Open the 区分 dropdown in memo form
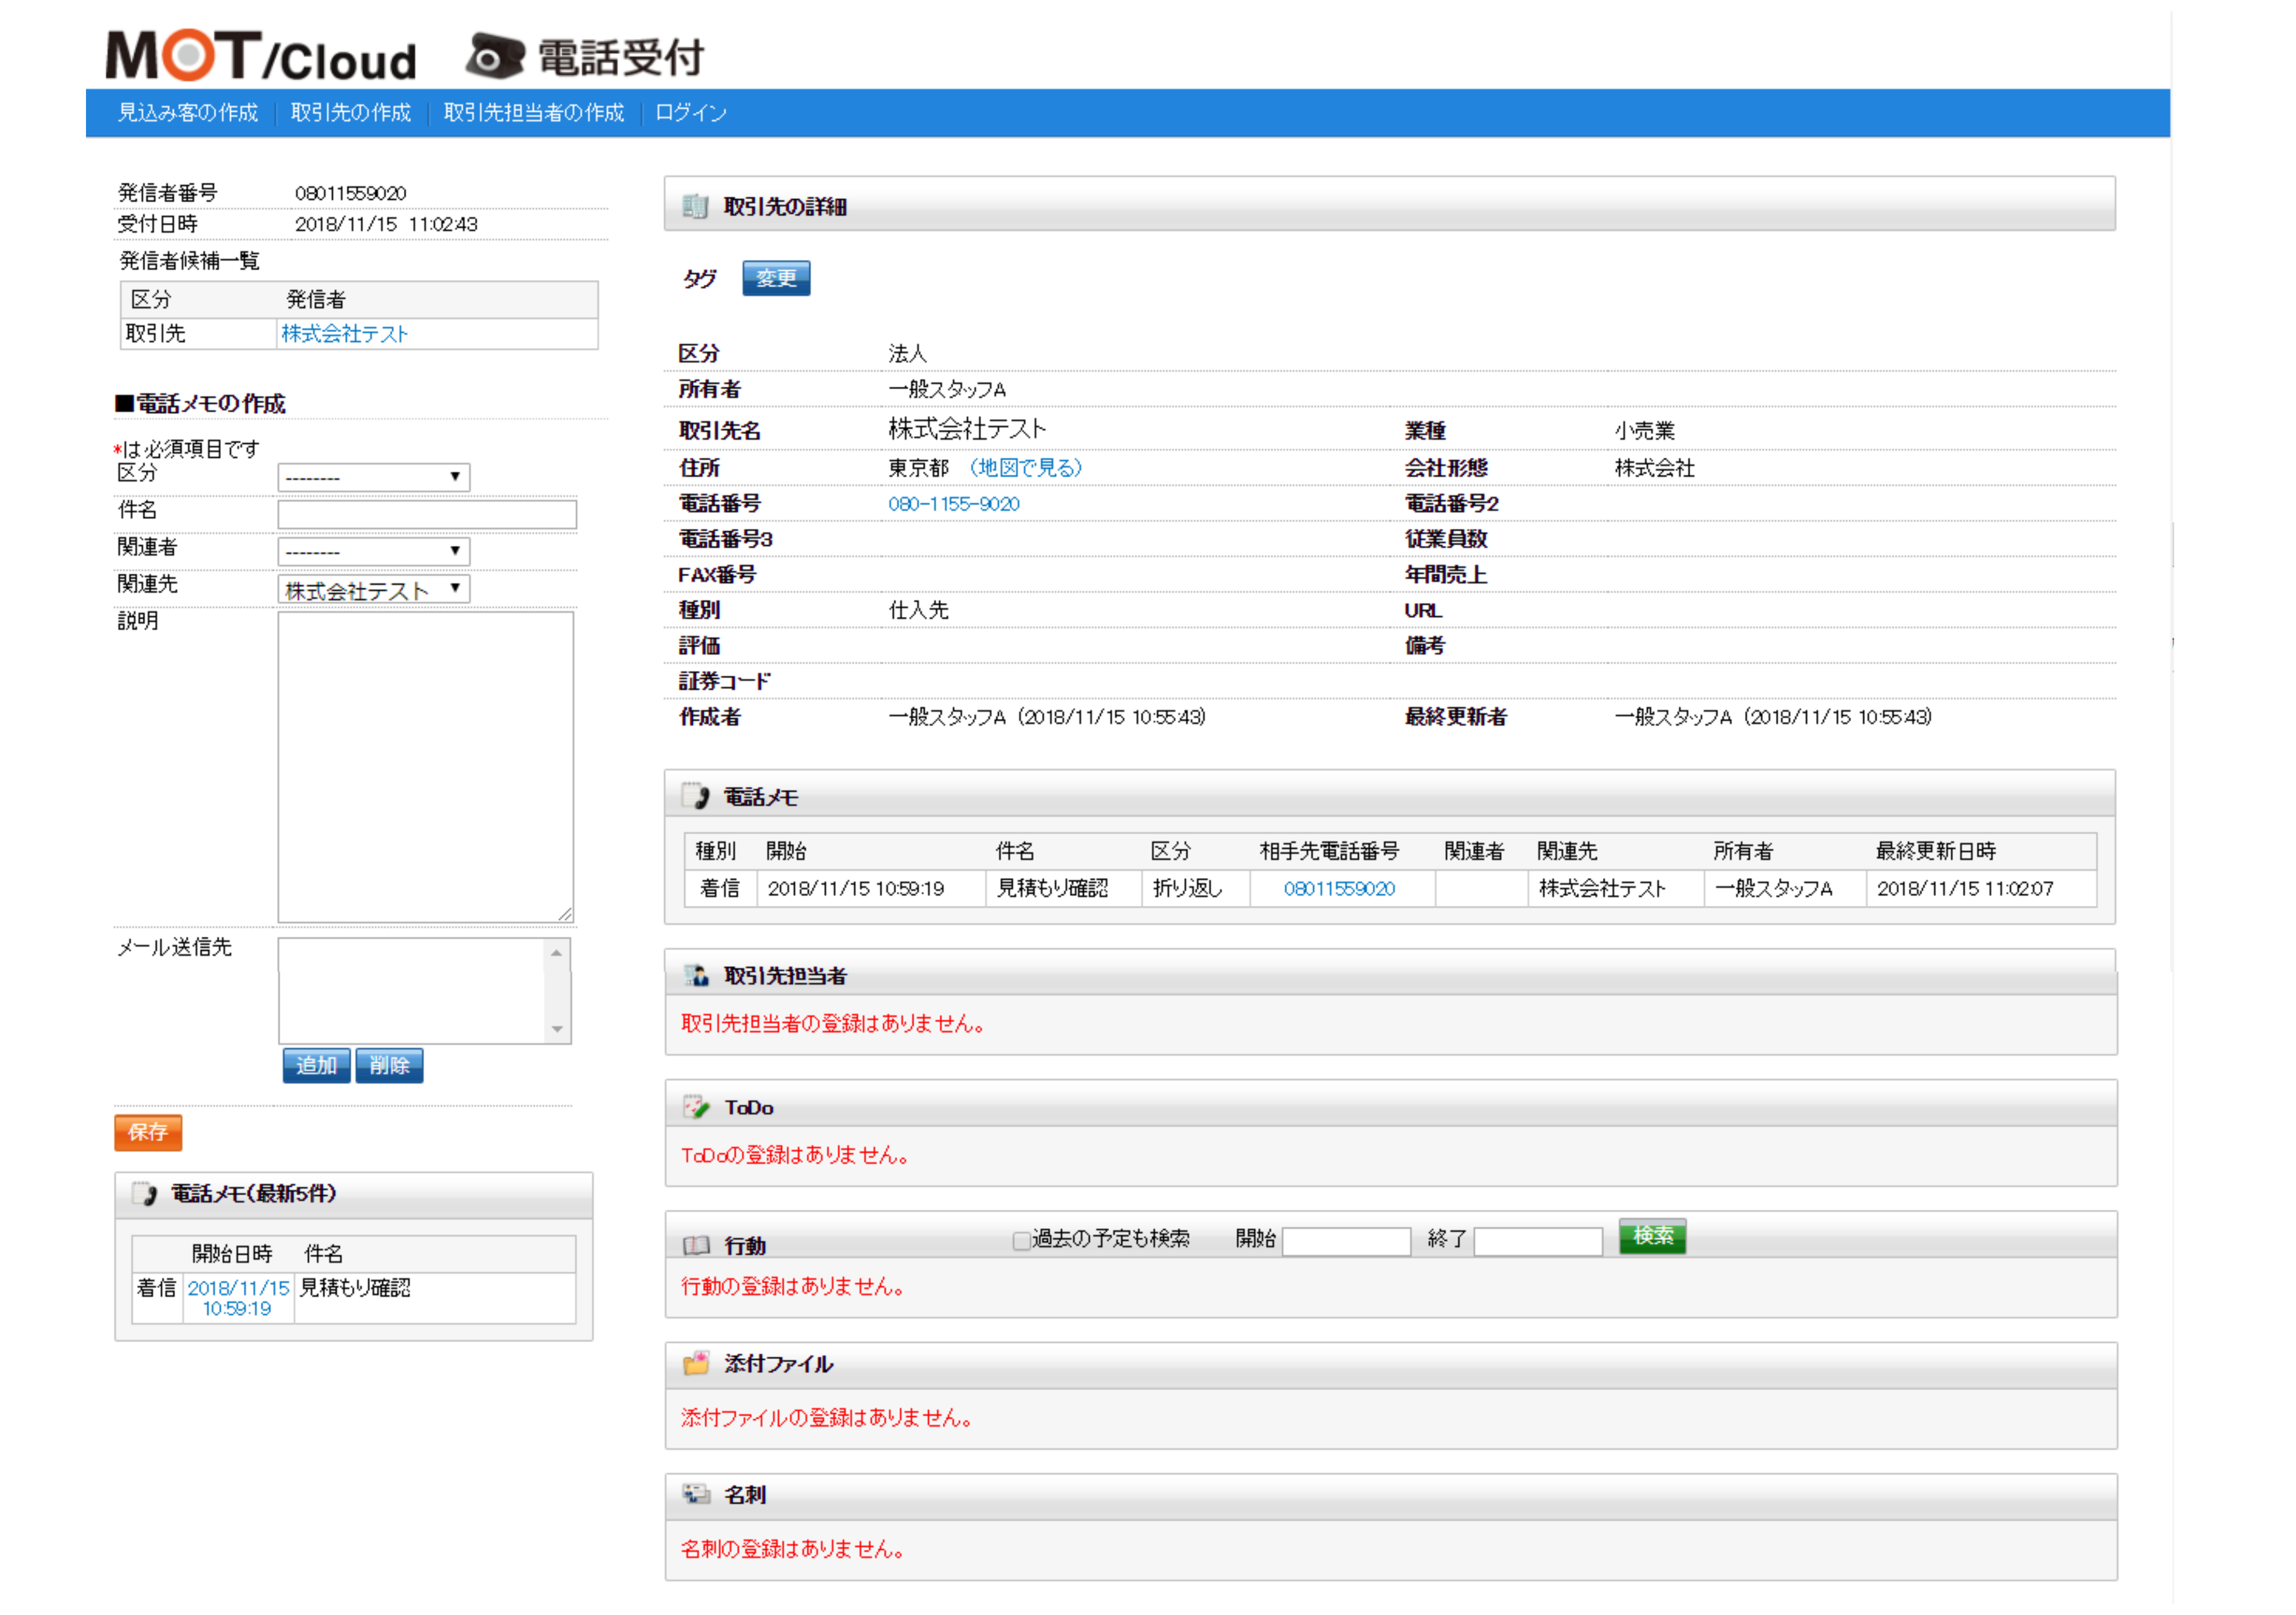This screenshot has width=2296, height=1615. pos(373,477)
